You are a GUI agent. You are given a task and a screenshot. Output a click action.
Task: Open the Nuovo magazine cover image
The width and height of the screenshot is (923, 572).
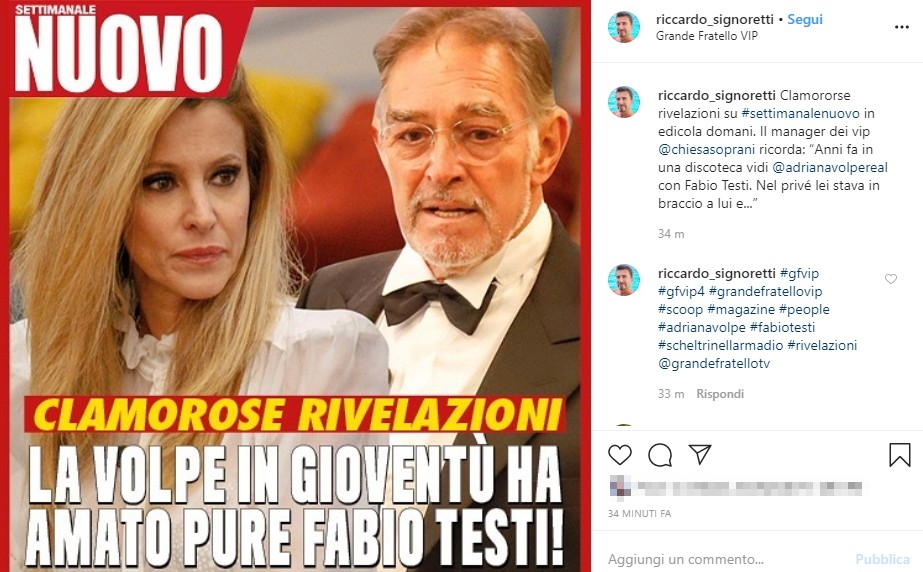pos(296,286)
